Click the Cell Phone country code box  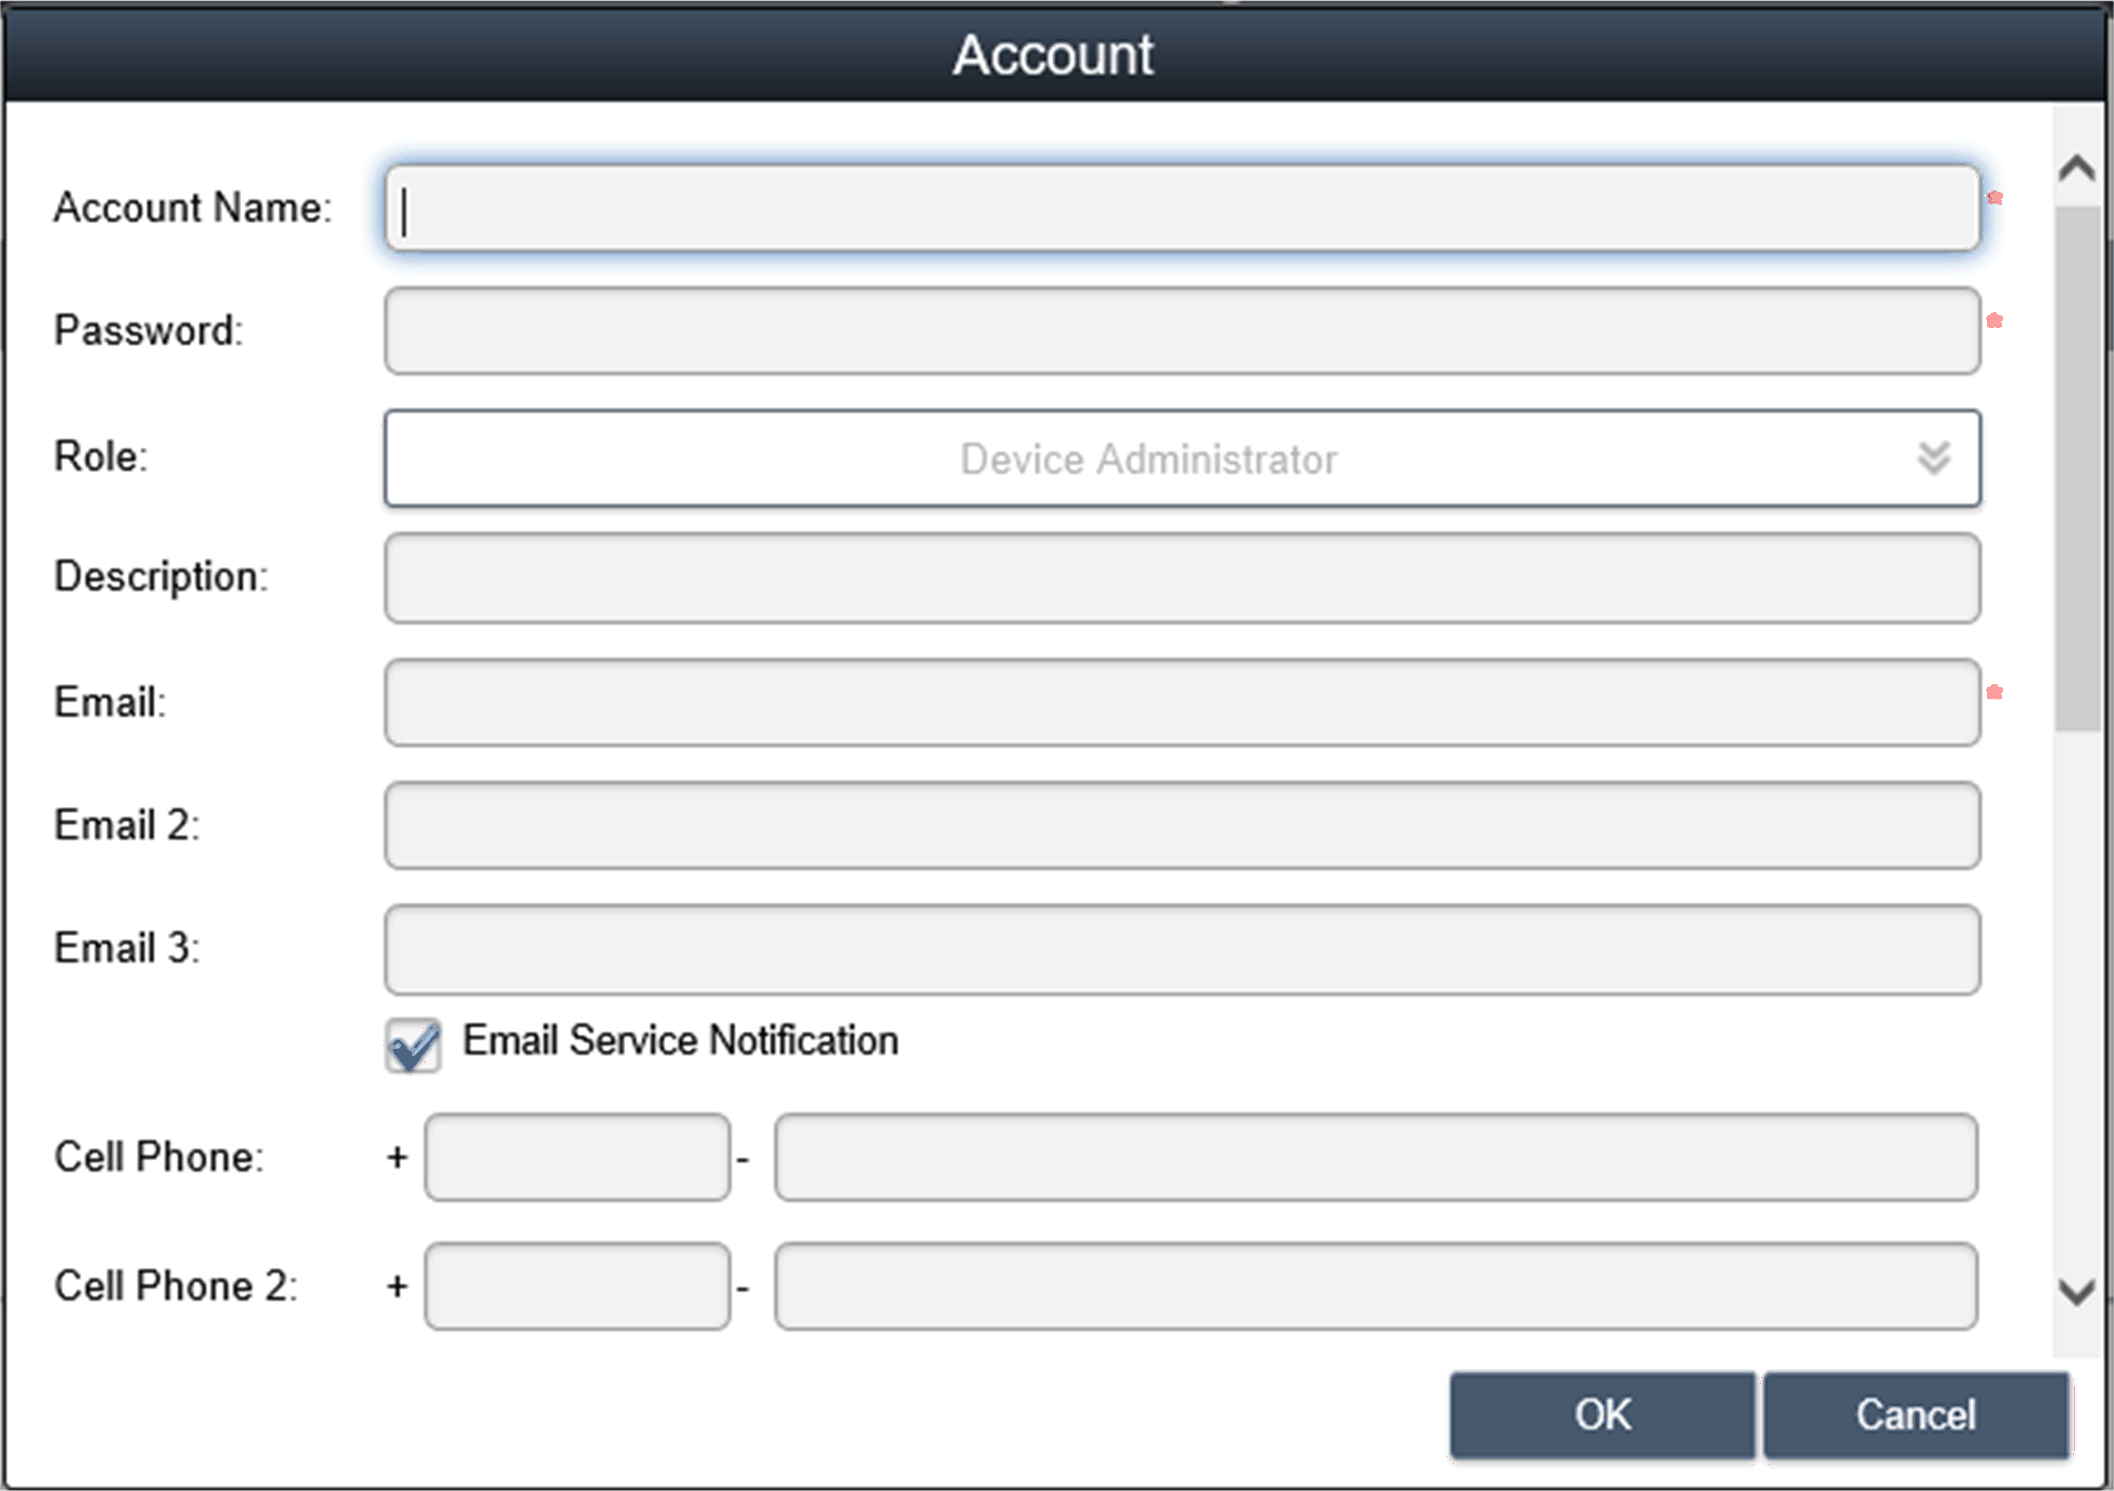(x=577, y=1157)
